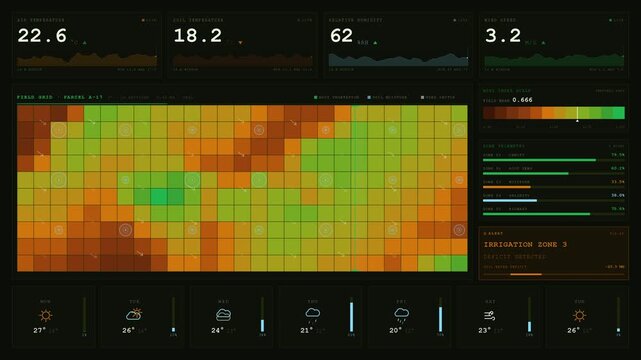Image resolution: width=641 pixels, height=360 pixels.
Task: Click the up-arrow trend icon beside 3.2 wind speed
Action: tap(543, 42)
